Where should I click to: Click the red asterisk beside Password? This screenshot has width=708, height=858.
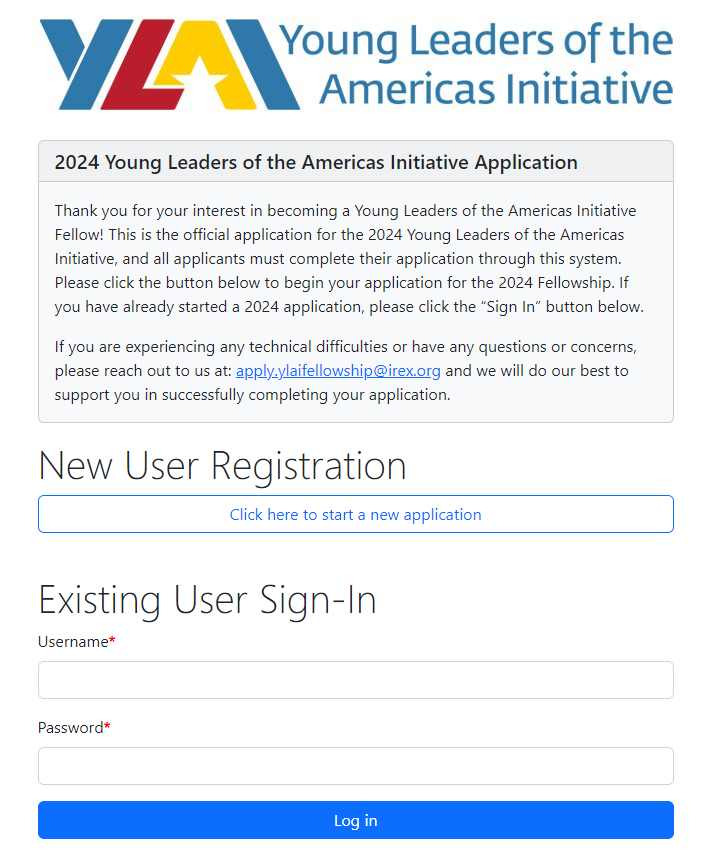(107, 728)
